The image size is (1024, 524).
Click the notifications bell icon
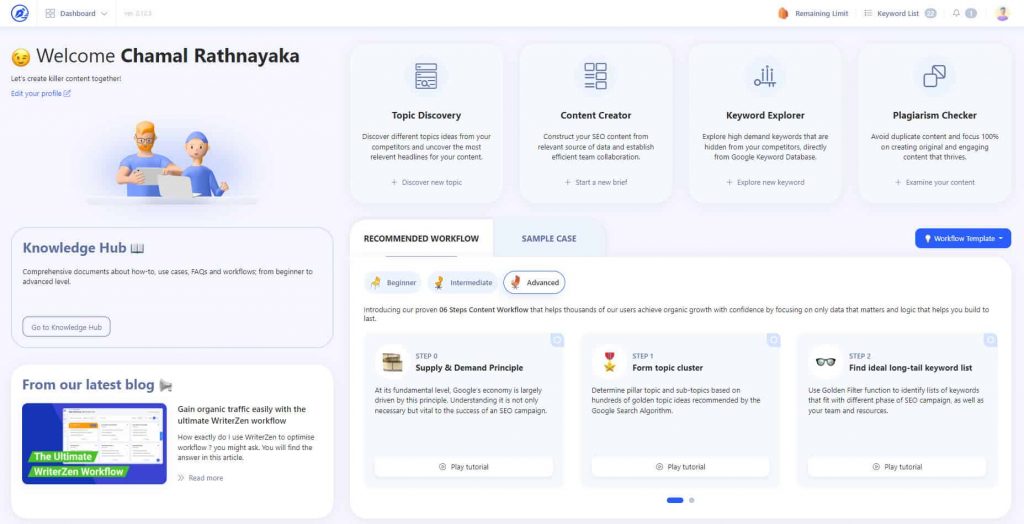coord(956,13)
